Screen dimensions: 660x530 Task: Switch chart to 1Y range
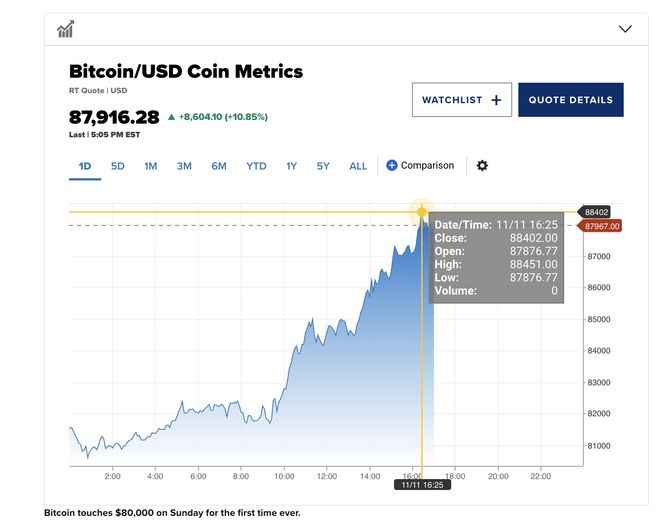(292, 166)
